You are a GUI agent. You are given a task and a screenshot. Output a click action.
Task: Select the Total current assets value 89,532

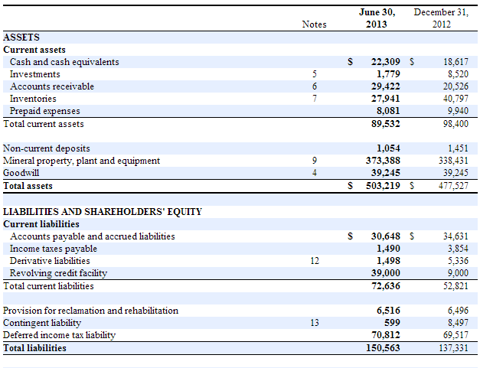pos(386,124)
